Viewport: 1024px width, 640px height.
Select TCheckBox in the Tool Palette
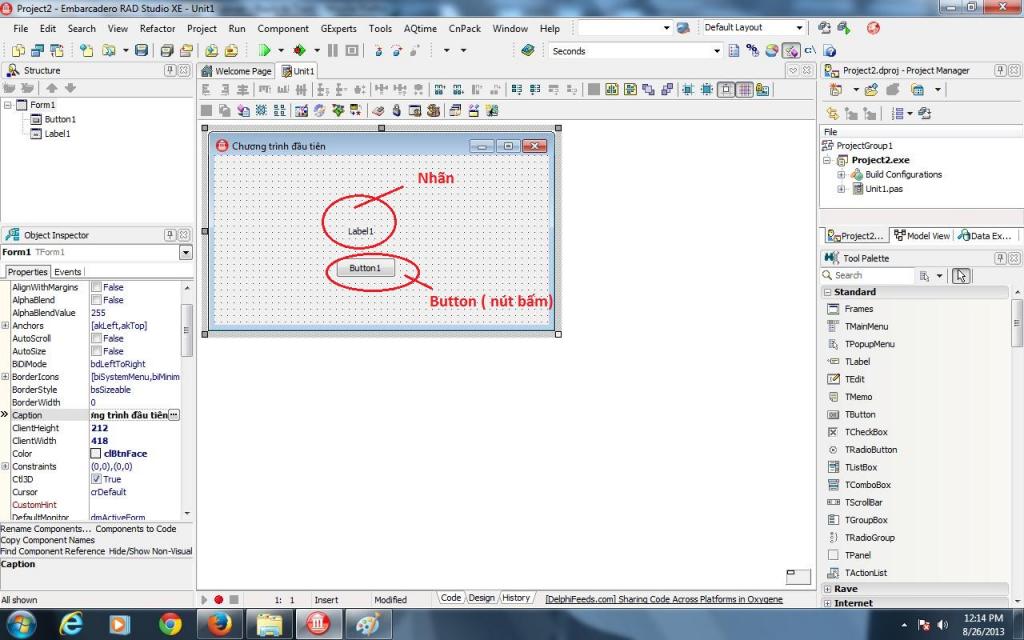(866, 432)
